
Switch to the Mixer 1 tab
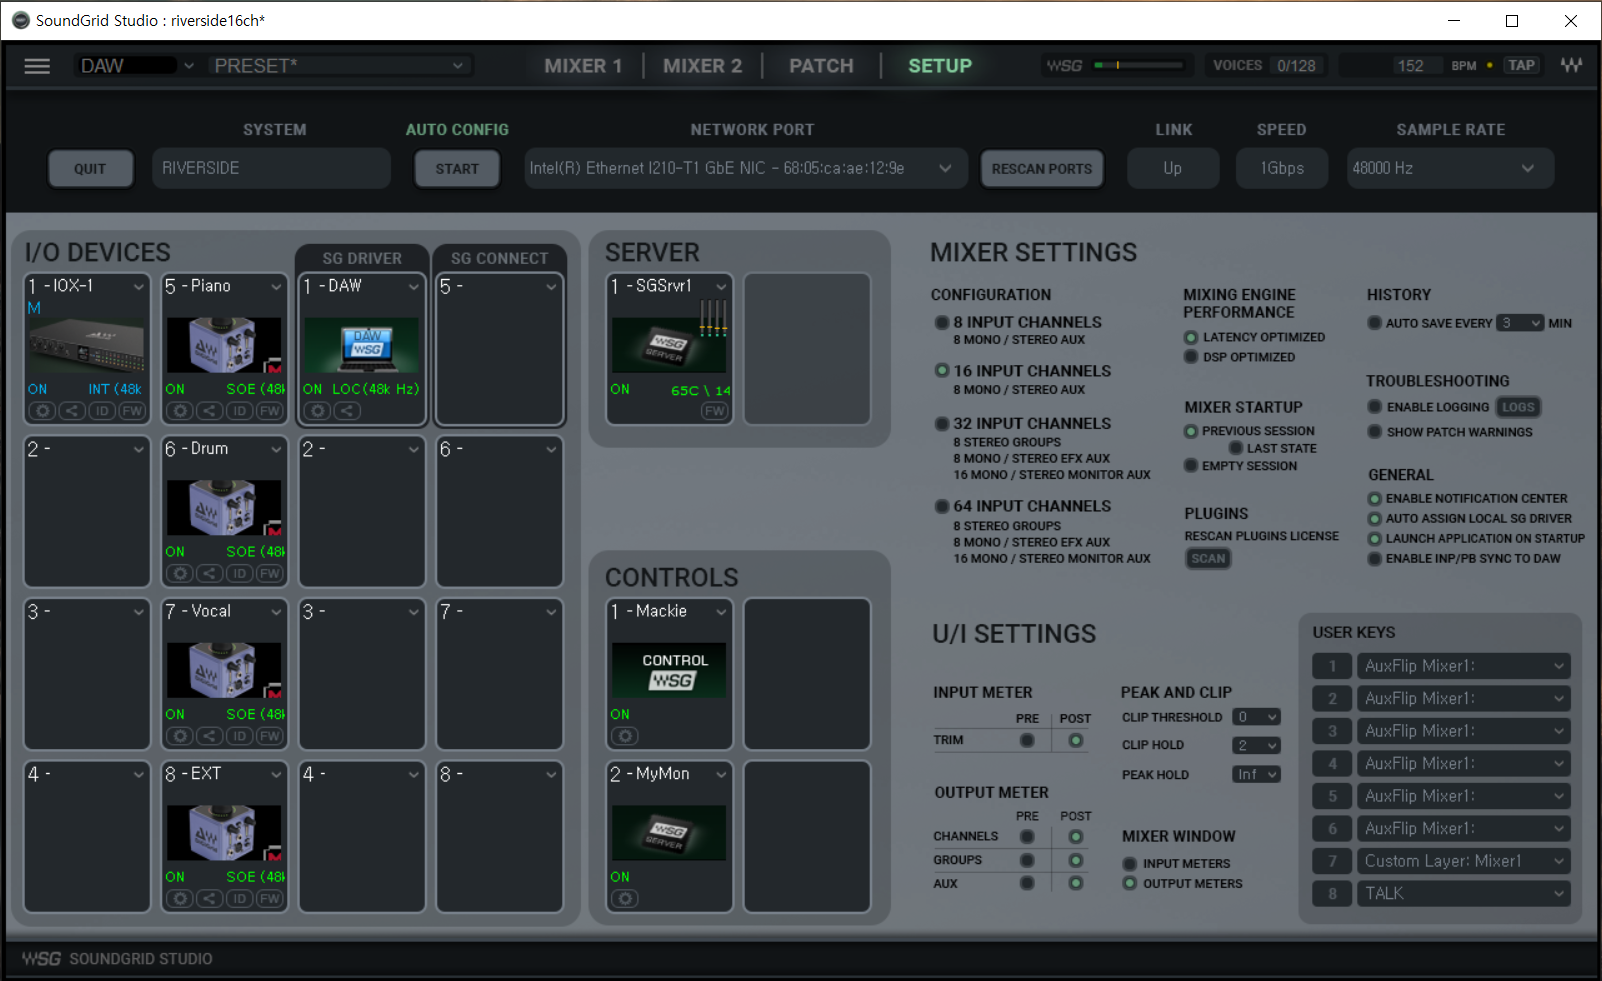pyautogui.click(x=583, y=66)
